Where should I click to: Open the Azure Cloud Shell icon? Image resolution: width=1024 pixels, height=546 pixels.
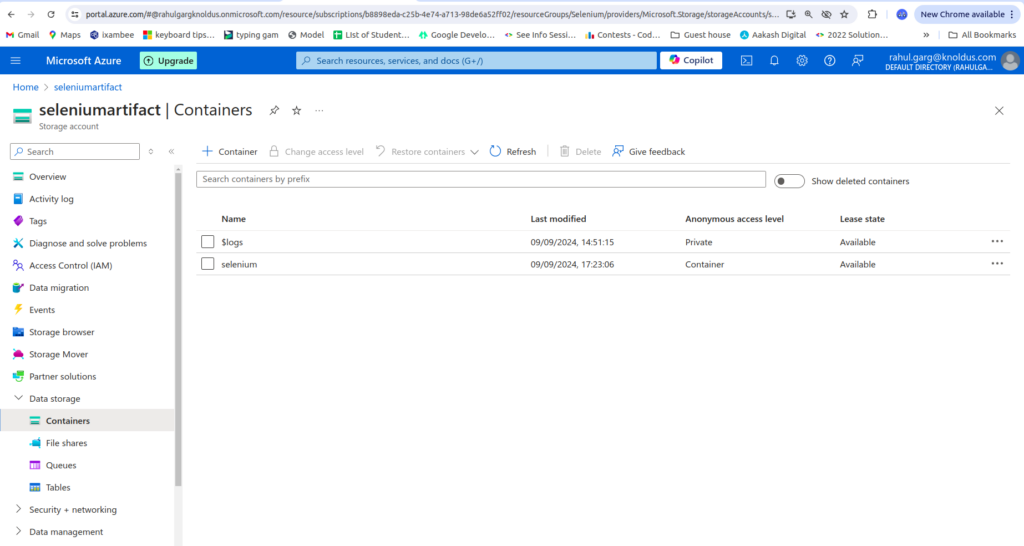pyautogui.click(x=746, y=61)
